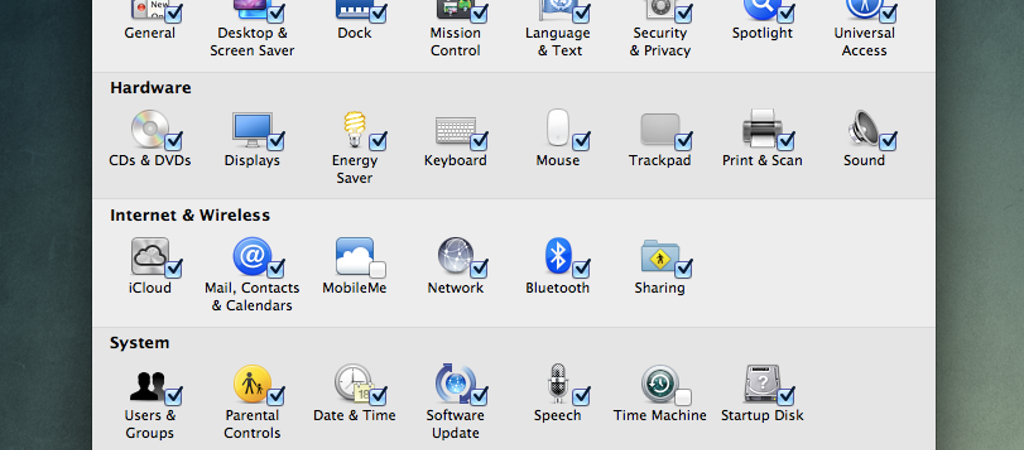Open the Time Machine icon
The width and height of the screenshot is (1024, 450).
click(660, 384)
